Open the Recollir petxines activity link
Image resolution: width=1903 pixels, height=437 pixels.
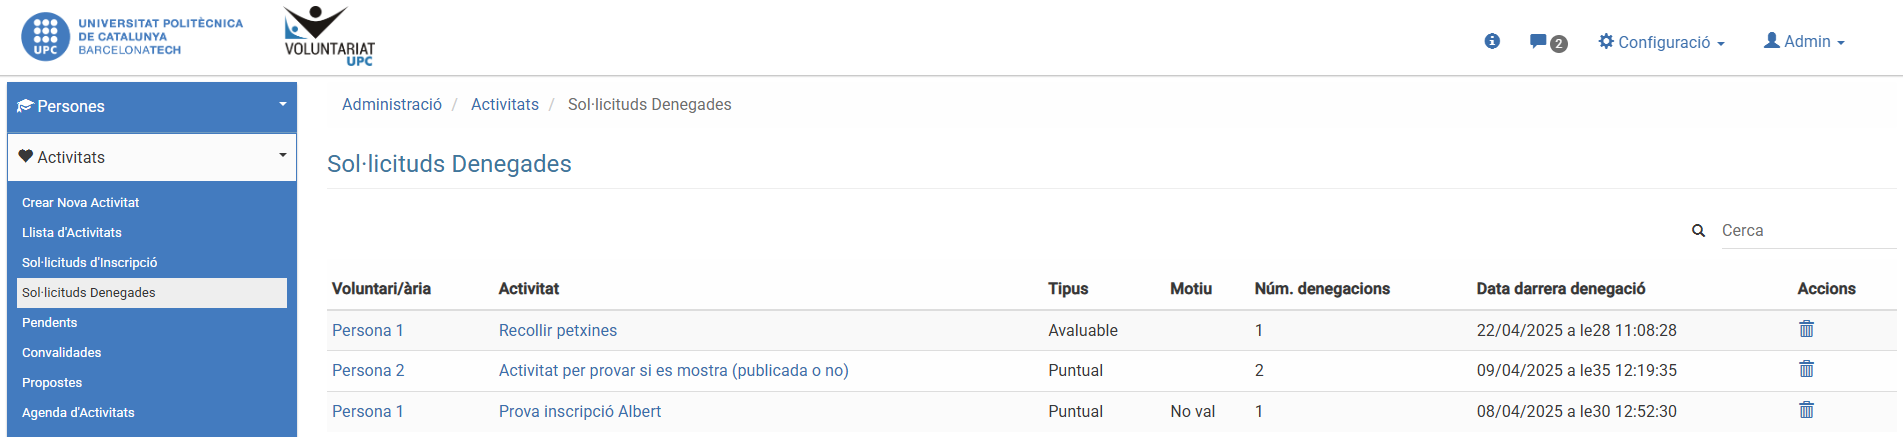click(x=558, y=331)
